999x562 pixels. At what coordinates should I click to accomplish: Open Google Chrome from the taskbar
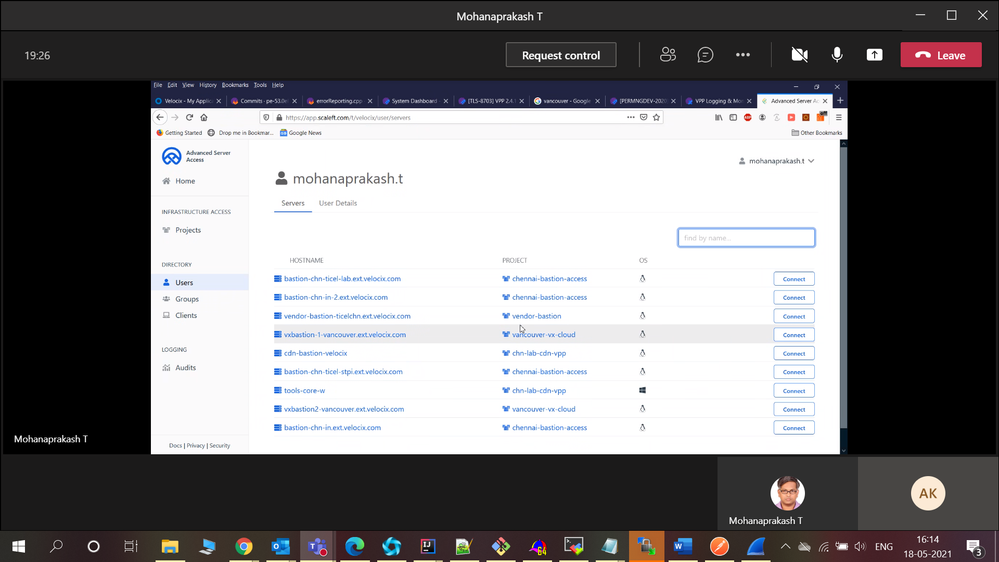pyautogui.click(x=243, y=546)
